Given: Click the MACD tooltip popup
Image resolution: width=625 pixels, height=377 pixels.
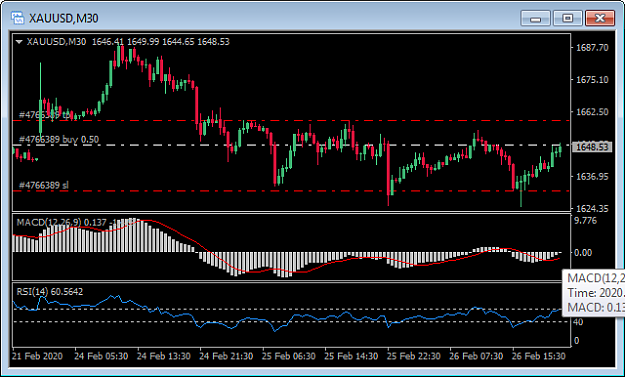Looking at the screenshot, I should [594, 293].
